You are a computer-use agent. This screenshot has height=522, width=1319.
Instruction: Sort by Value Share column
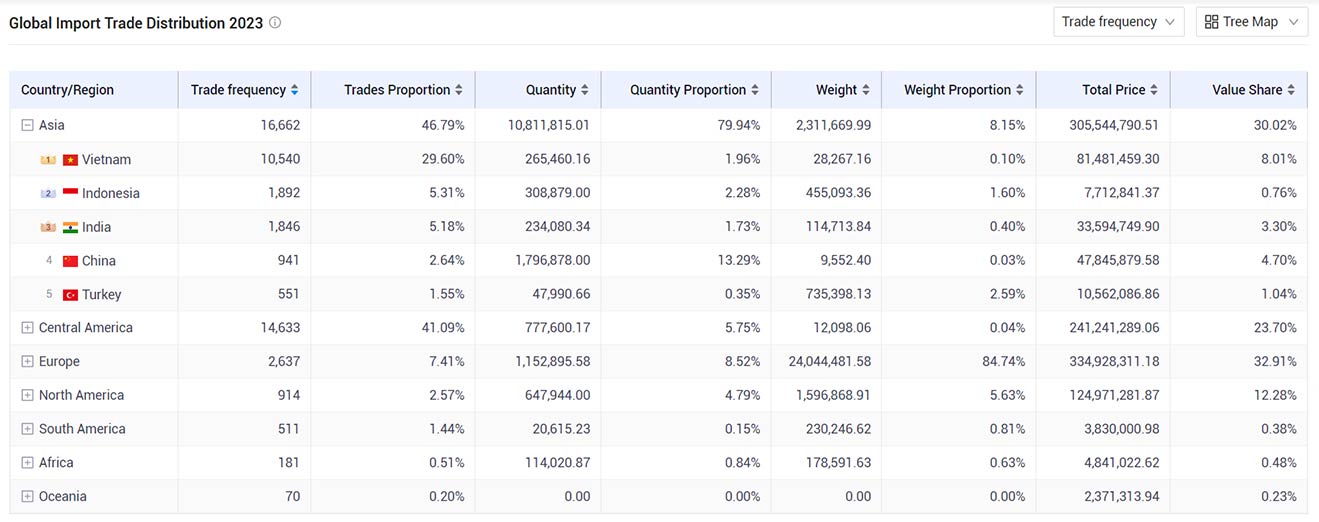pos(1291,90)
